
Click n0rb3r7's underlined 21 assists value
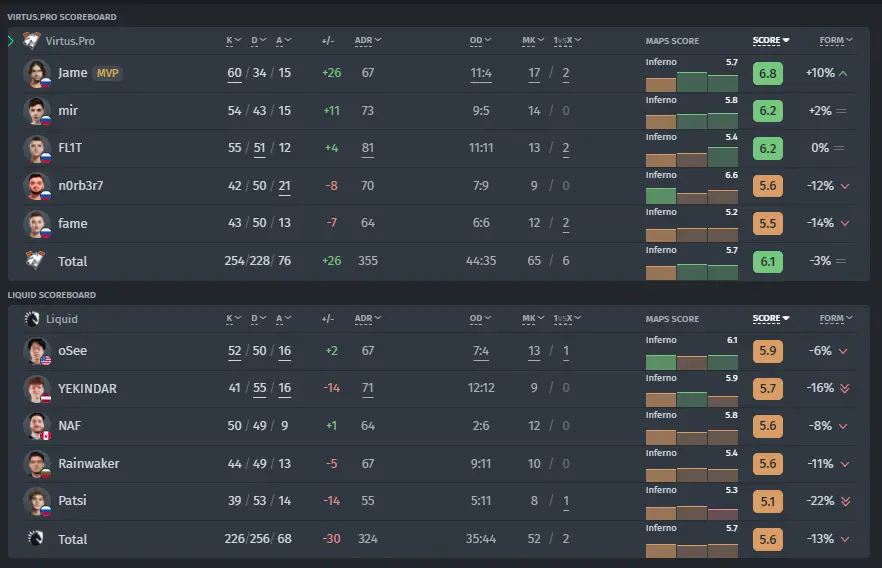[x=285, y=186]
